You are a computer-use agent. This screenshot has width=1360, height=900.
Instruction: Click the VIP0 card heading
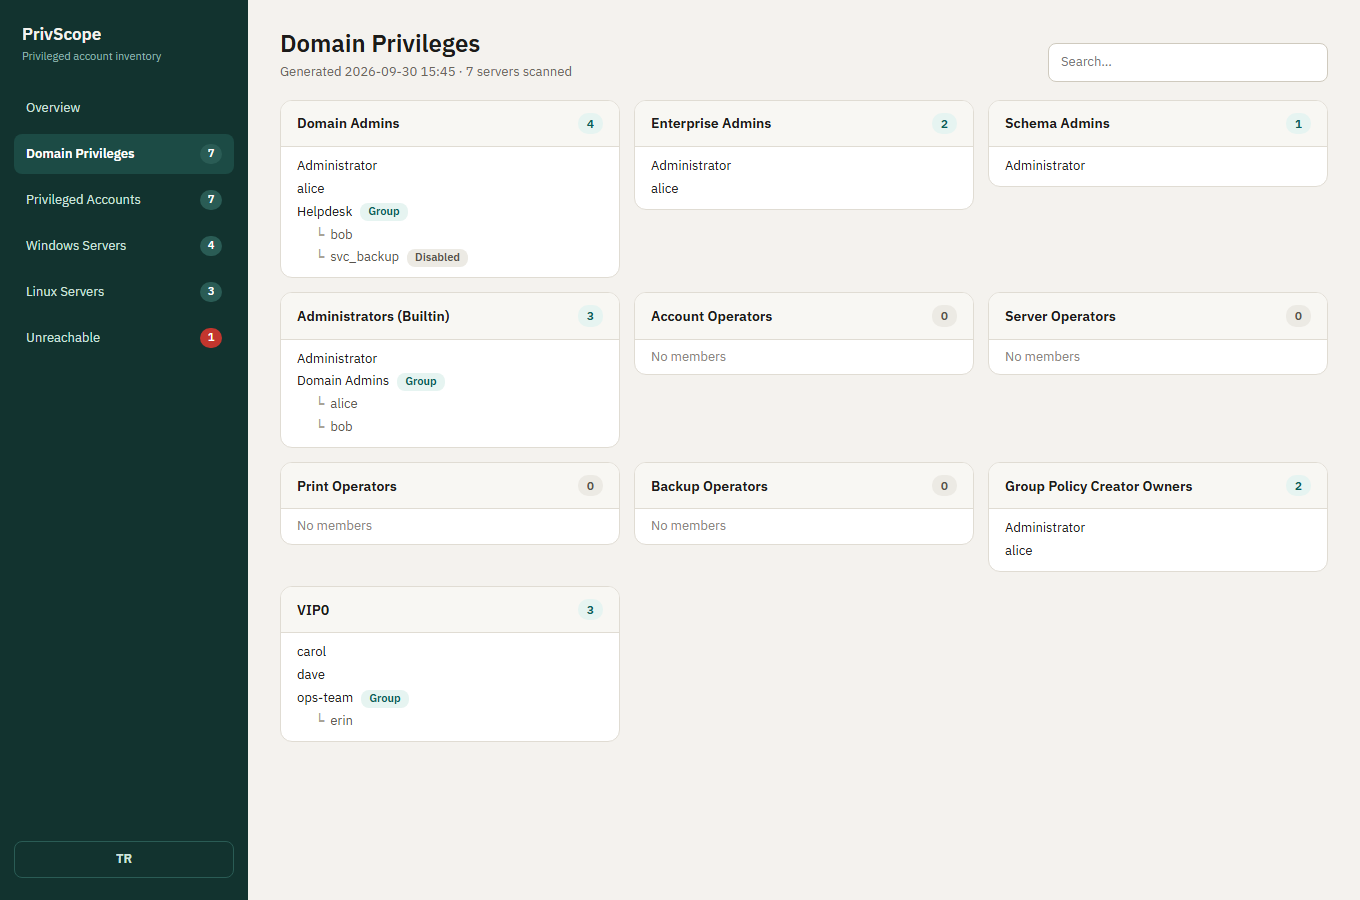tap(313, 611)
